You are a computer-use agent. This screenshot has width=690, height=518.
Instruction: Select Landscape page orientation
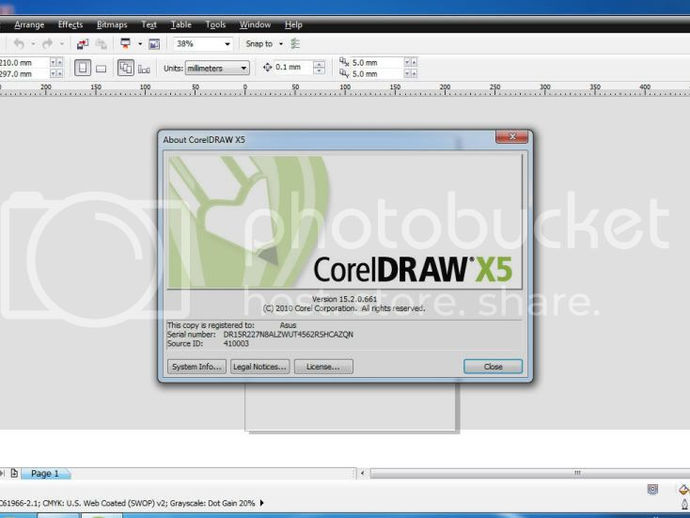click(101, 69)
